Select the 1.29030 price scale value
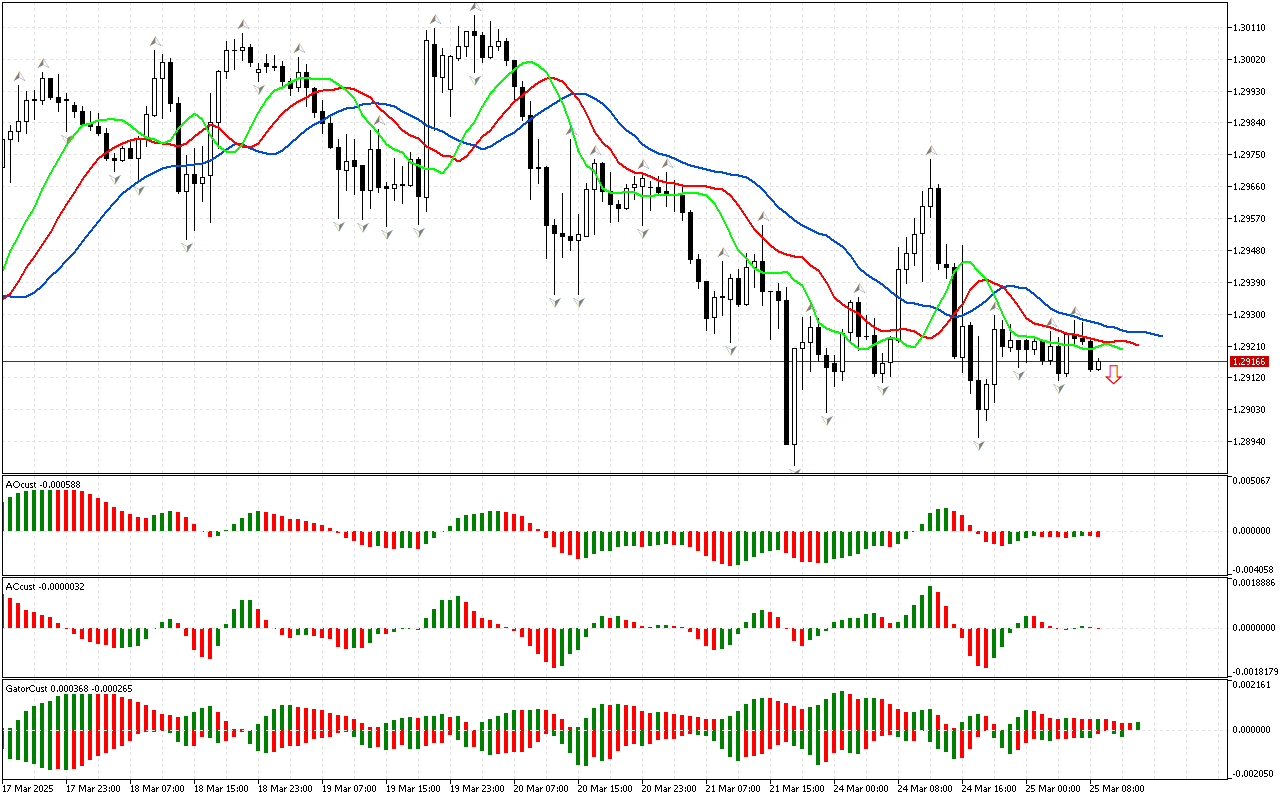 pos(1250,410)
